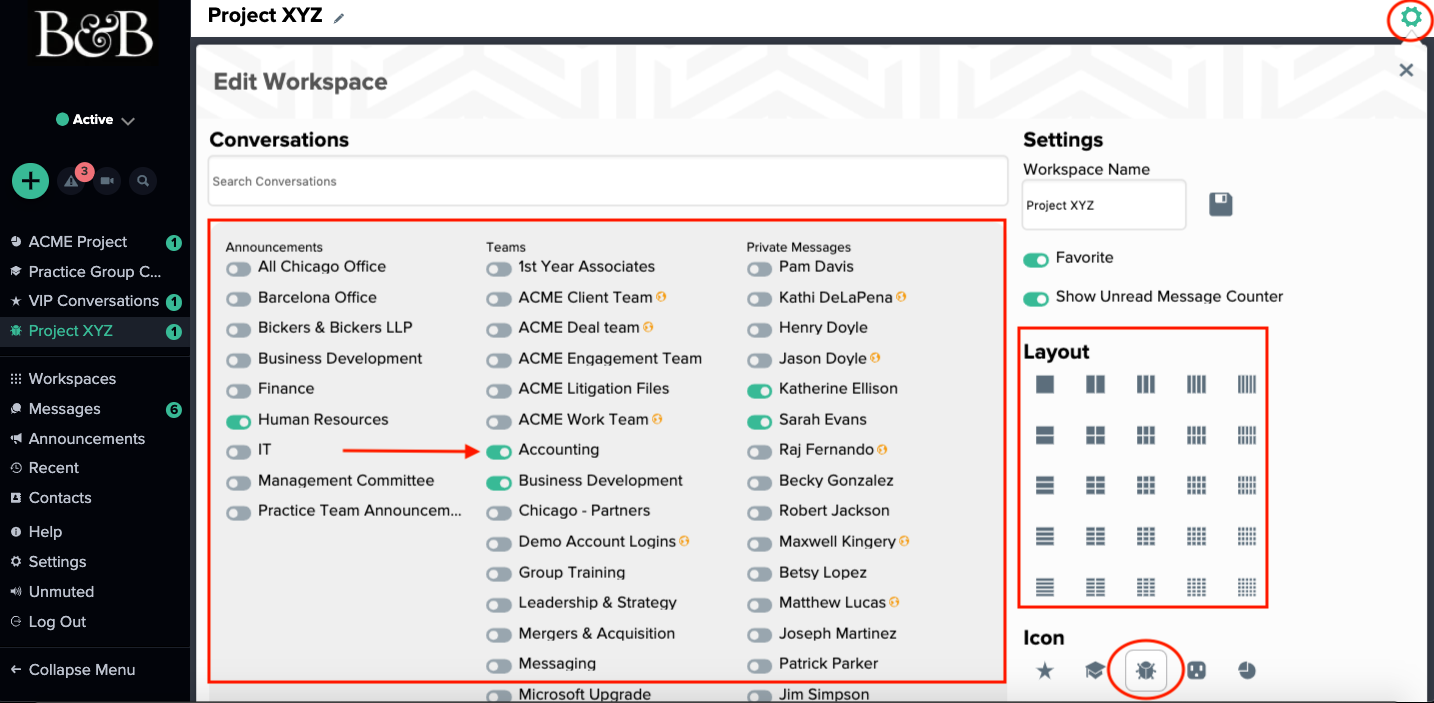Open the Active status dropdown

(95, 120)
